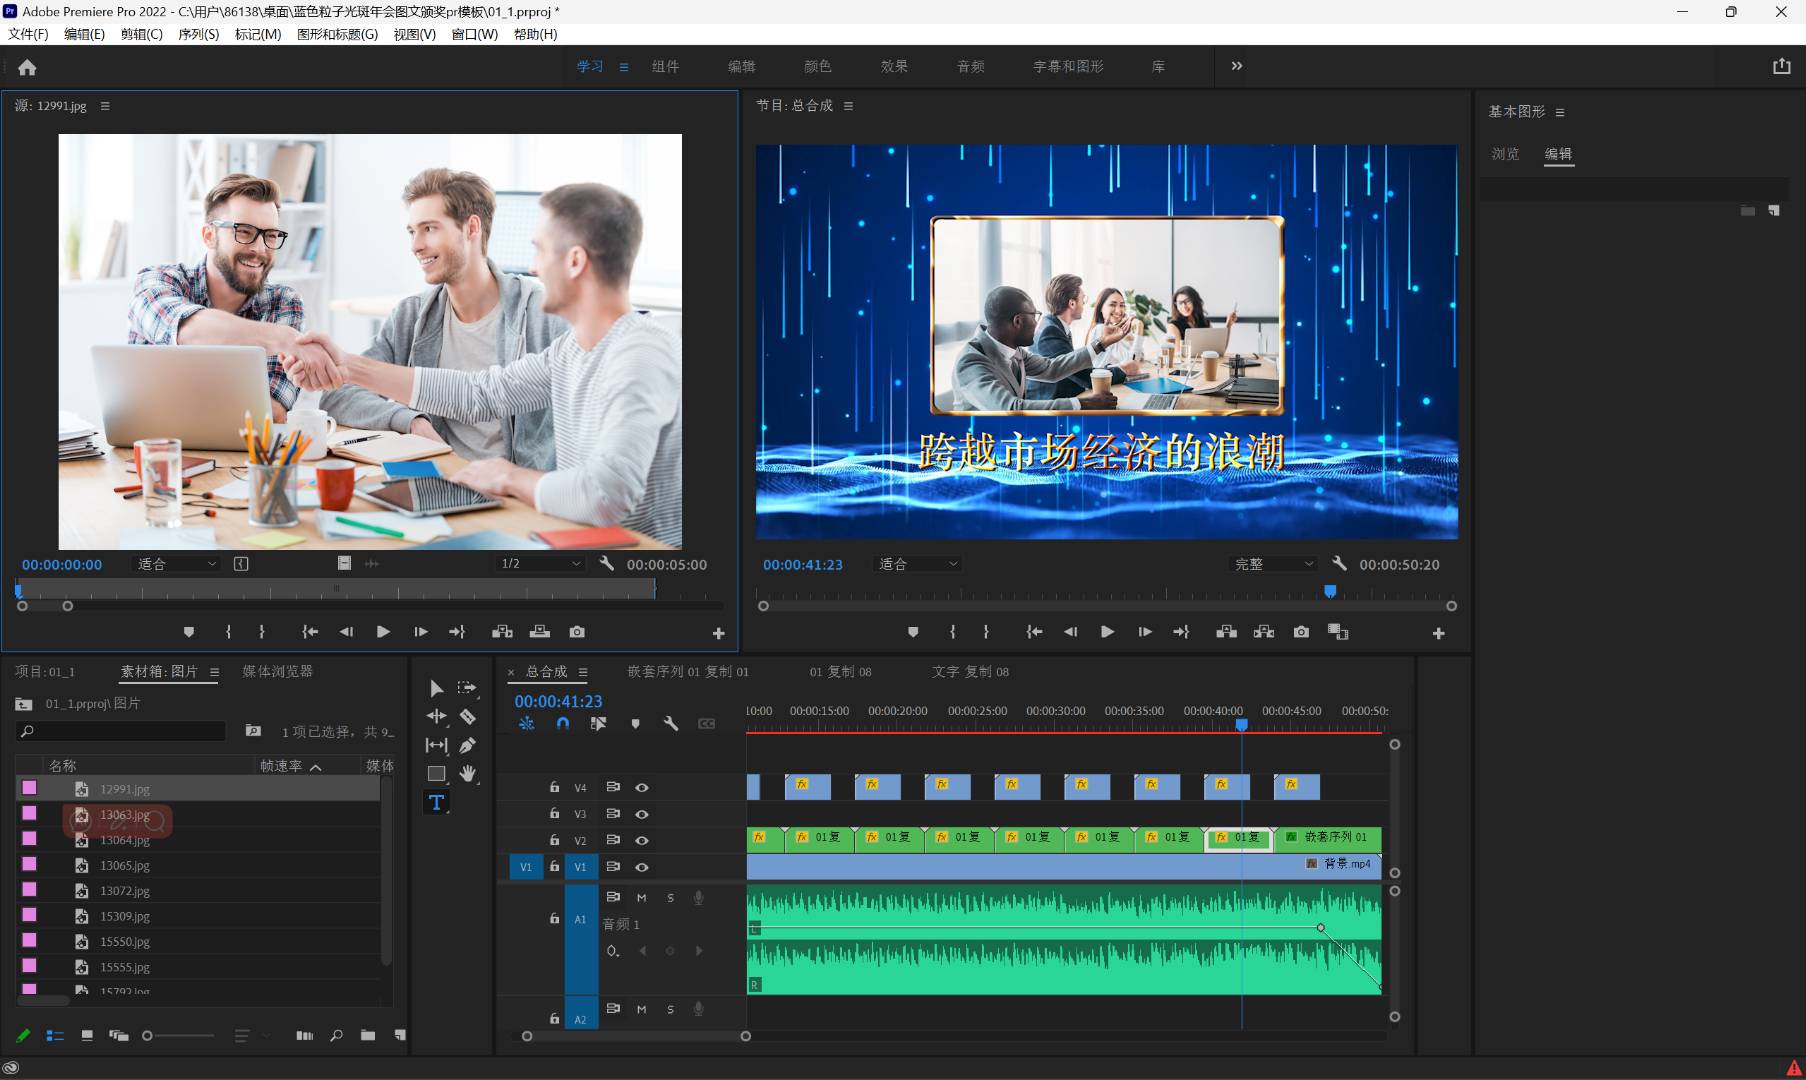Image resolution: width=1806 pixels, height=1080 pixels.
Task: Click Program monitor playhead marker
Action: tap(1330, 592)
